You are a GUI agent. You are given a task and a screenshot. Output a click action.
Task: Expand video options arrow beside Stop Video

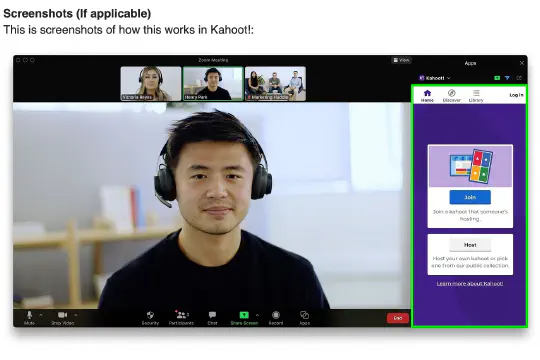click(x=76, y=315)
